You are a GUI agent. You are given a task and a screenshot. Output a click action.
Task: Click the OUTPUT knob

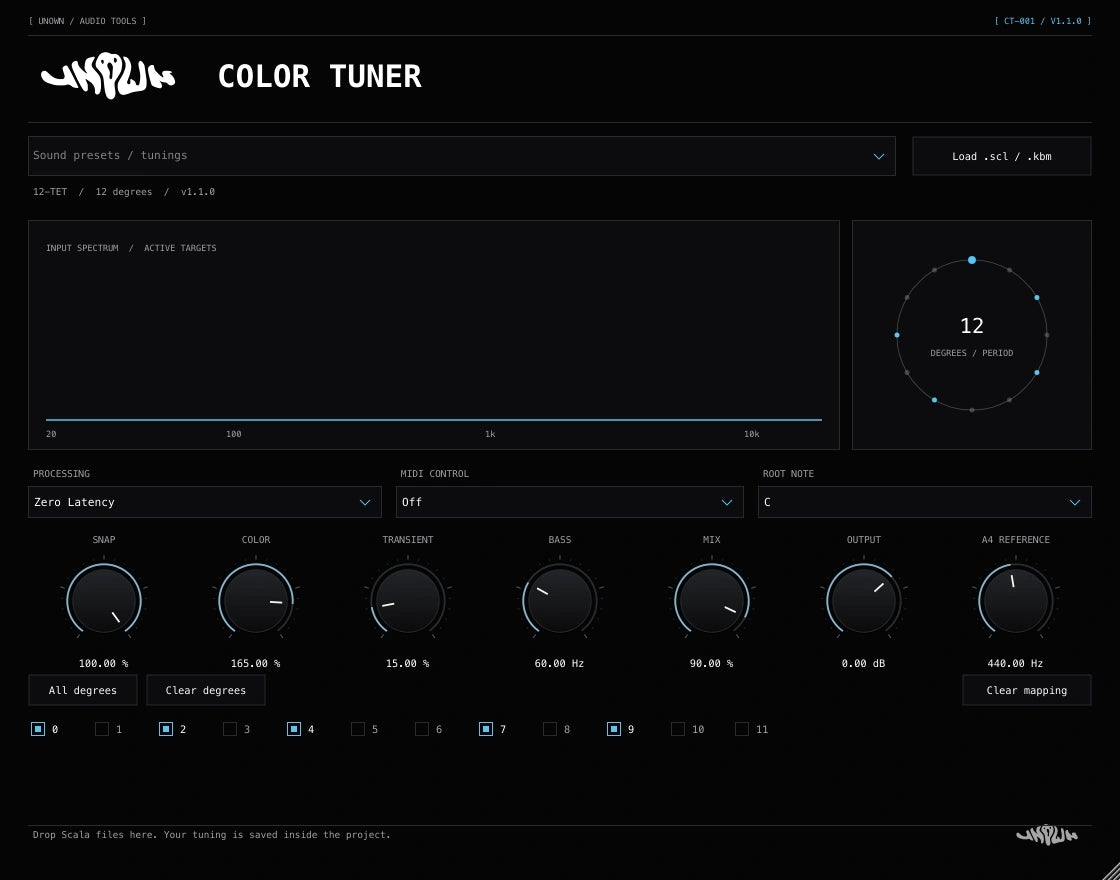click(864, 600)
